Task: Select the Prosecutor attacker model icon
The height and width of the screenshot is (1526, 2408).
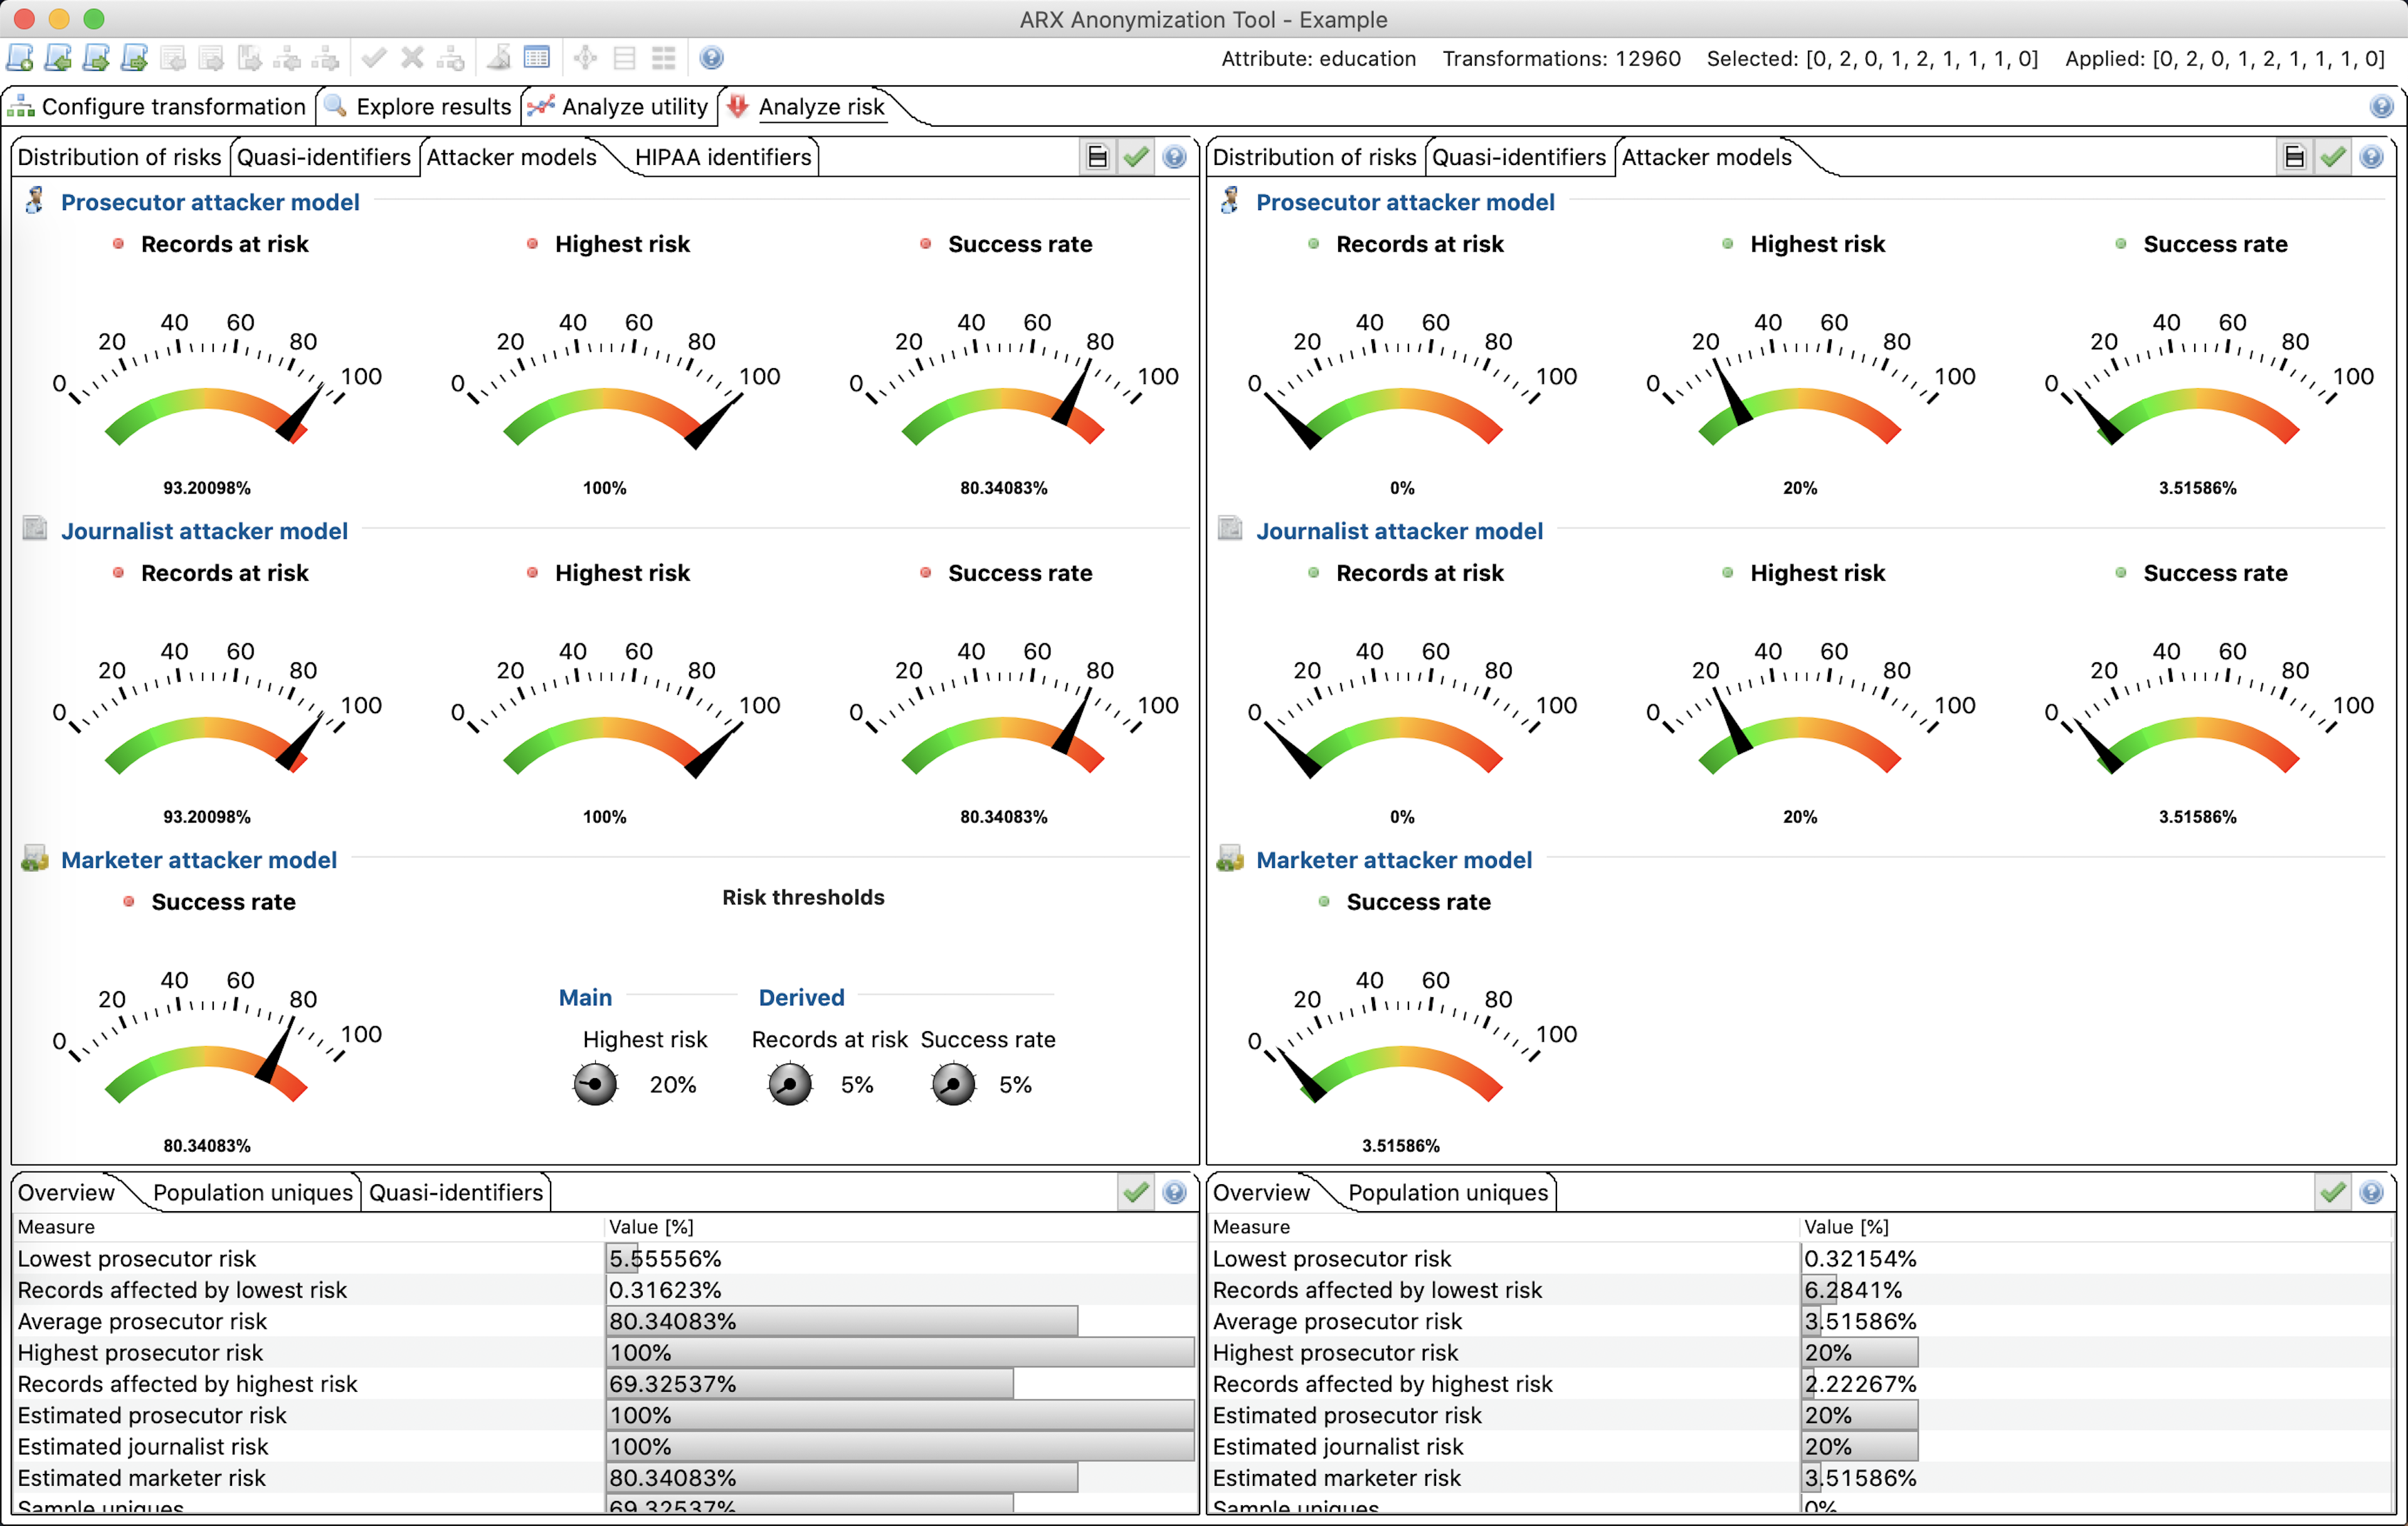Action: coord(34,201)
